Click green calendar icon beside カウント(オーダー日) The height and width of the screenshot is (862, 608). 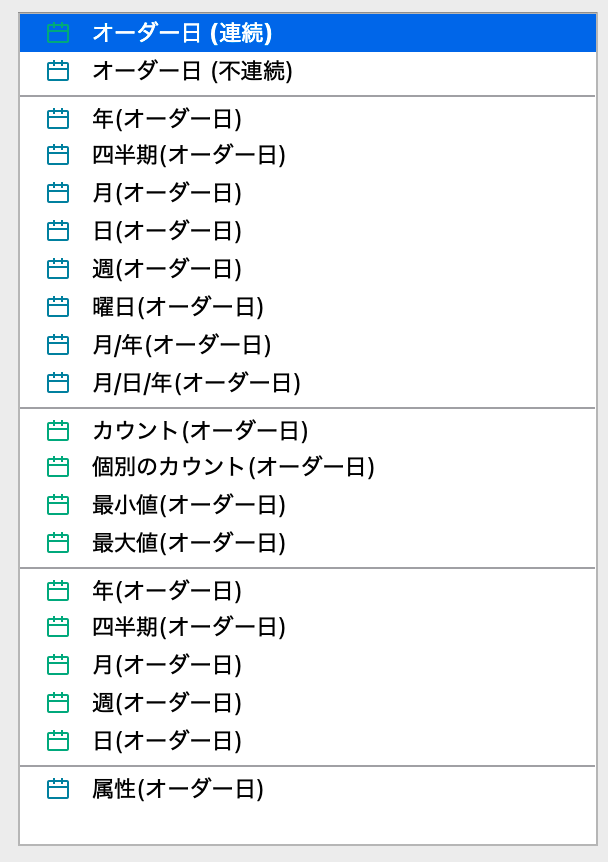[x=58, y=431]
